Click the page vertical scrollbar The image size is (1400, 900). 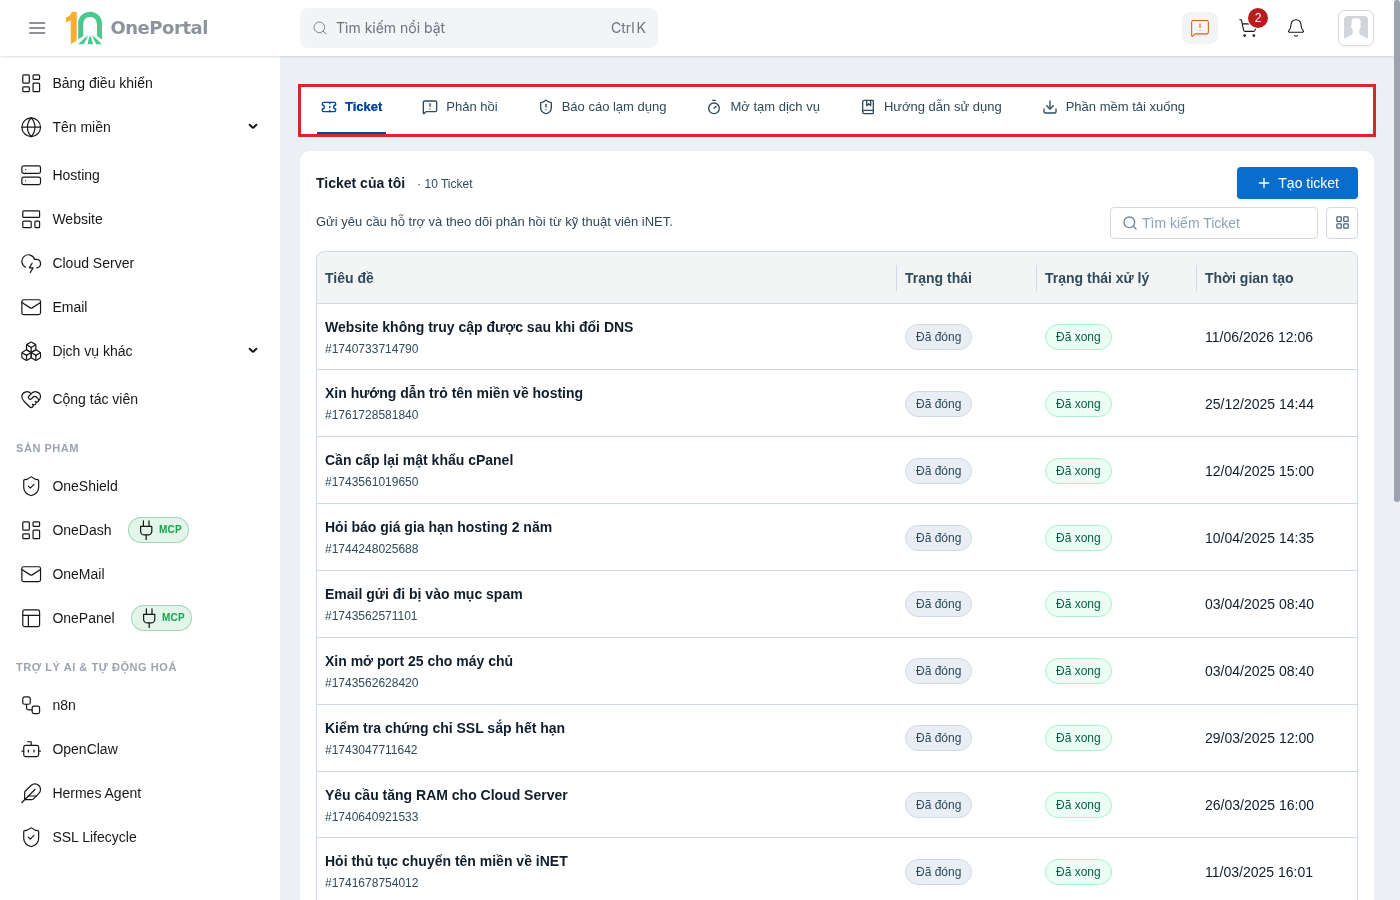pyautogui.click(x=1396, y=250)
